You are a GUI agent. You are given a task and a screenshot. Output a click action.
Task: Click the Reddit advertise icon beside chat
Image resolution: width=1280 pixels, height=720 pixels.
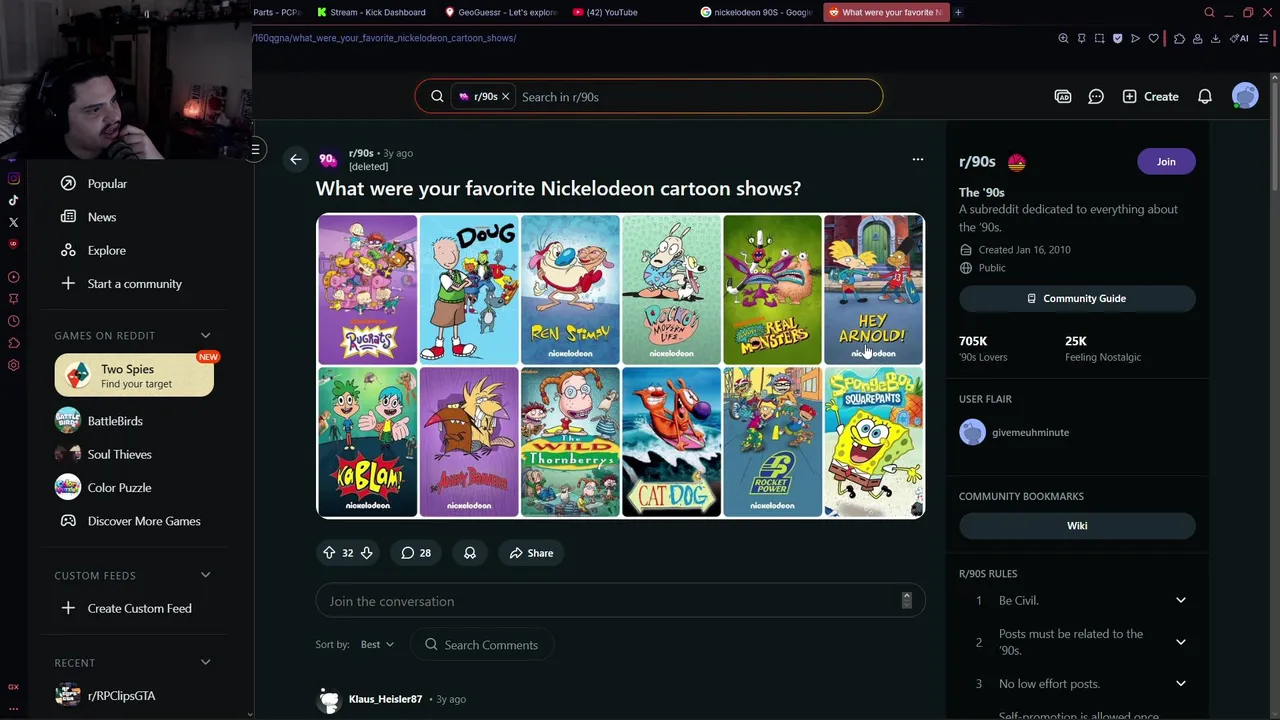1063,96
